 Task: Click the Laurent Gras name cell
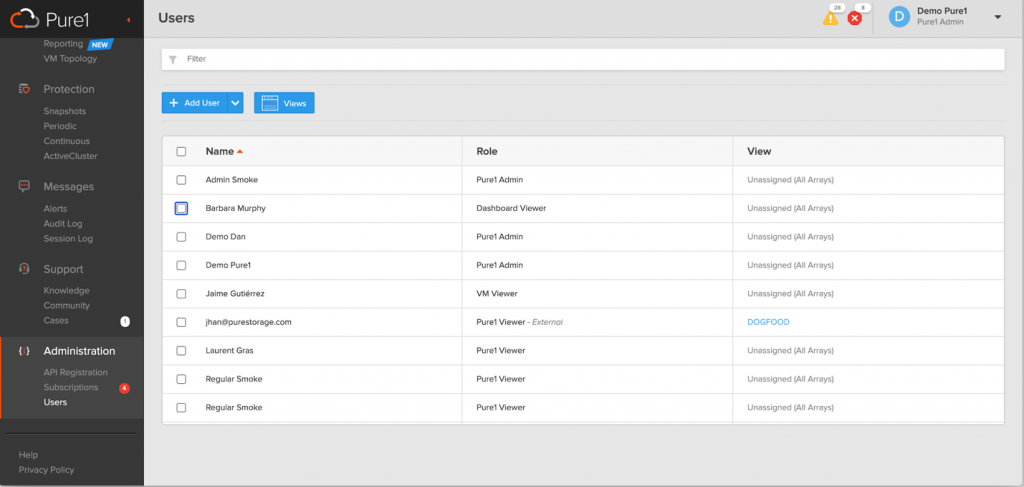229,351
